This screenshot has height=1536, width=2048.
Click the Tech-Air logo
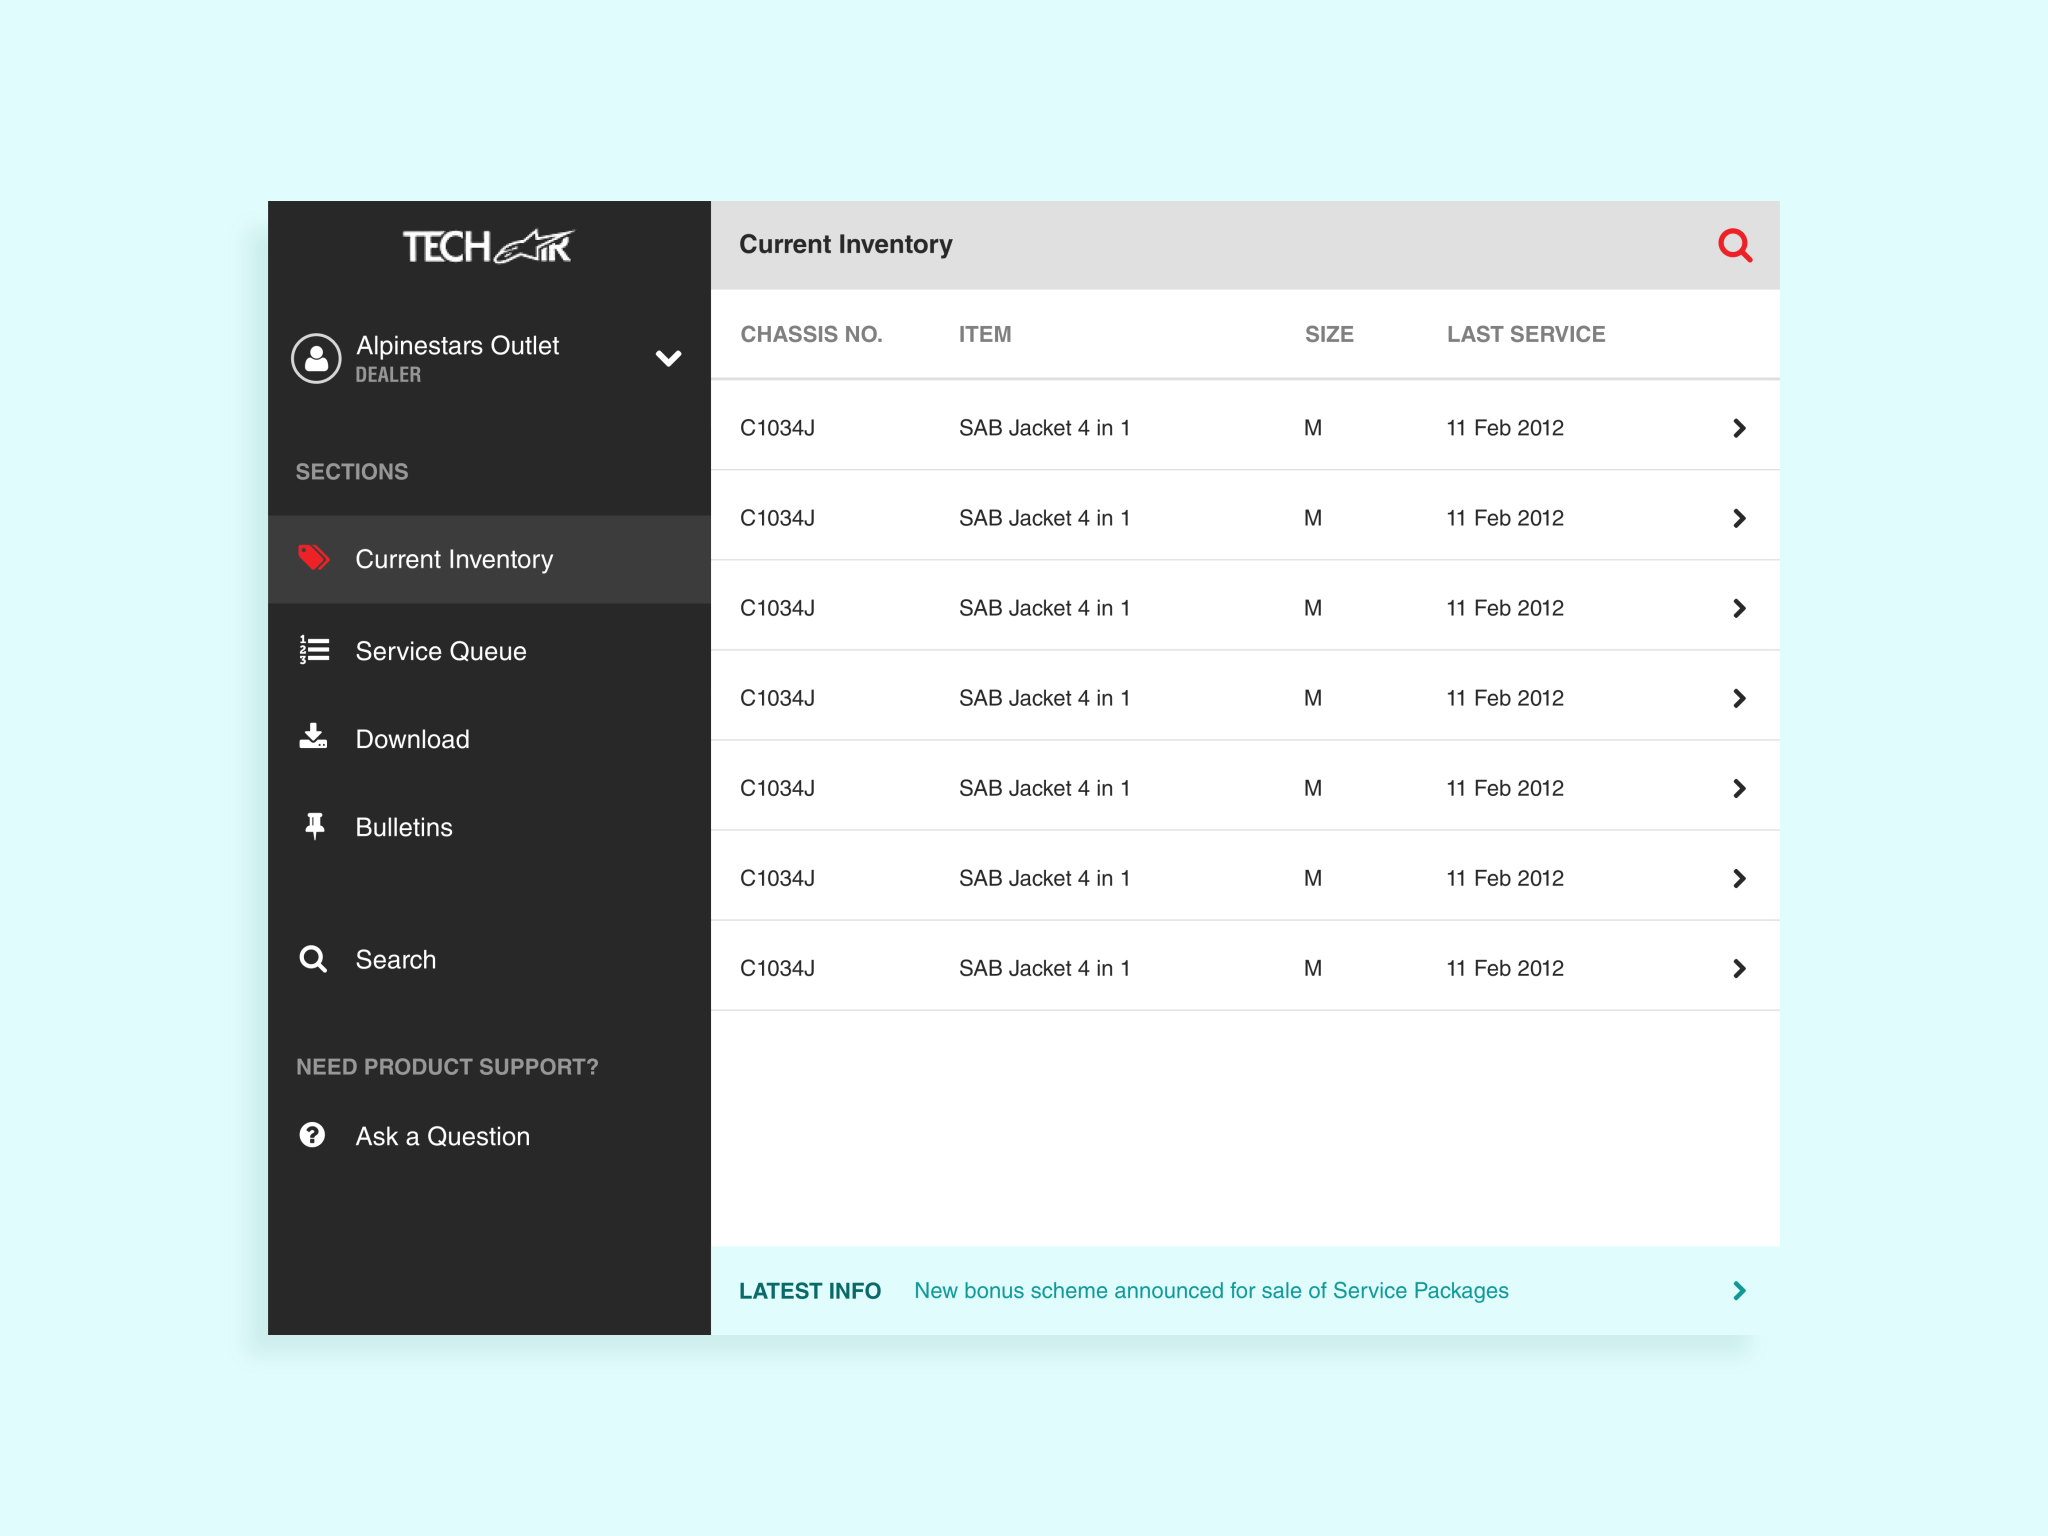(487, 246)
